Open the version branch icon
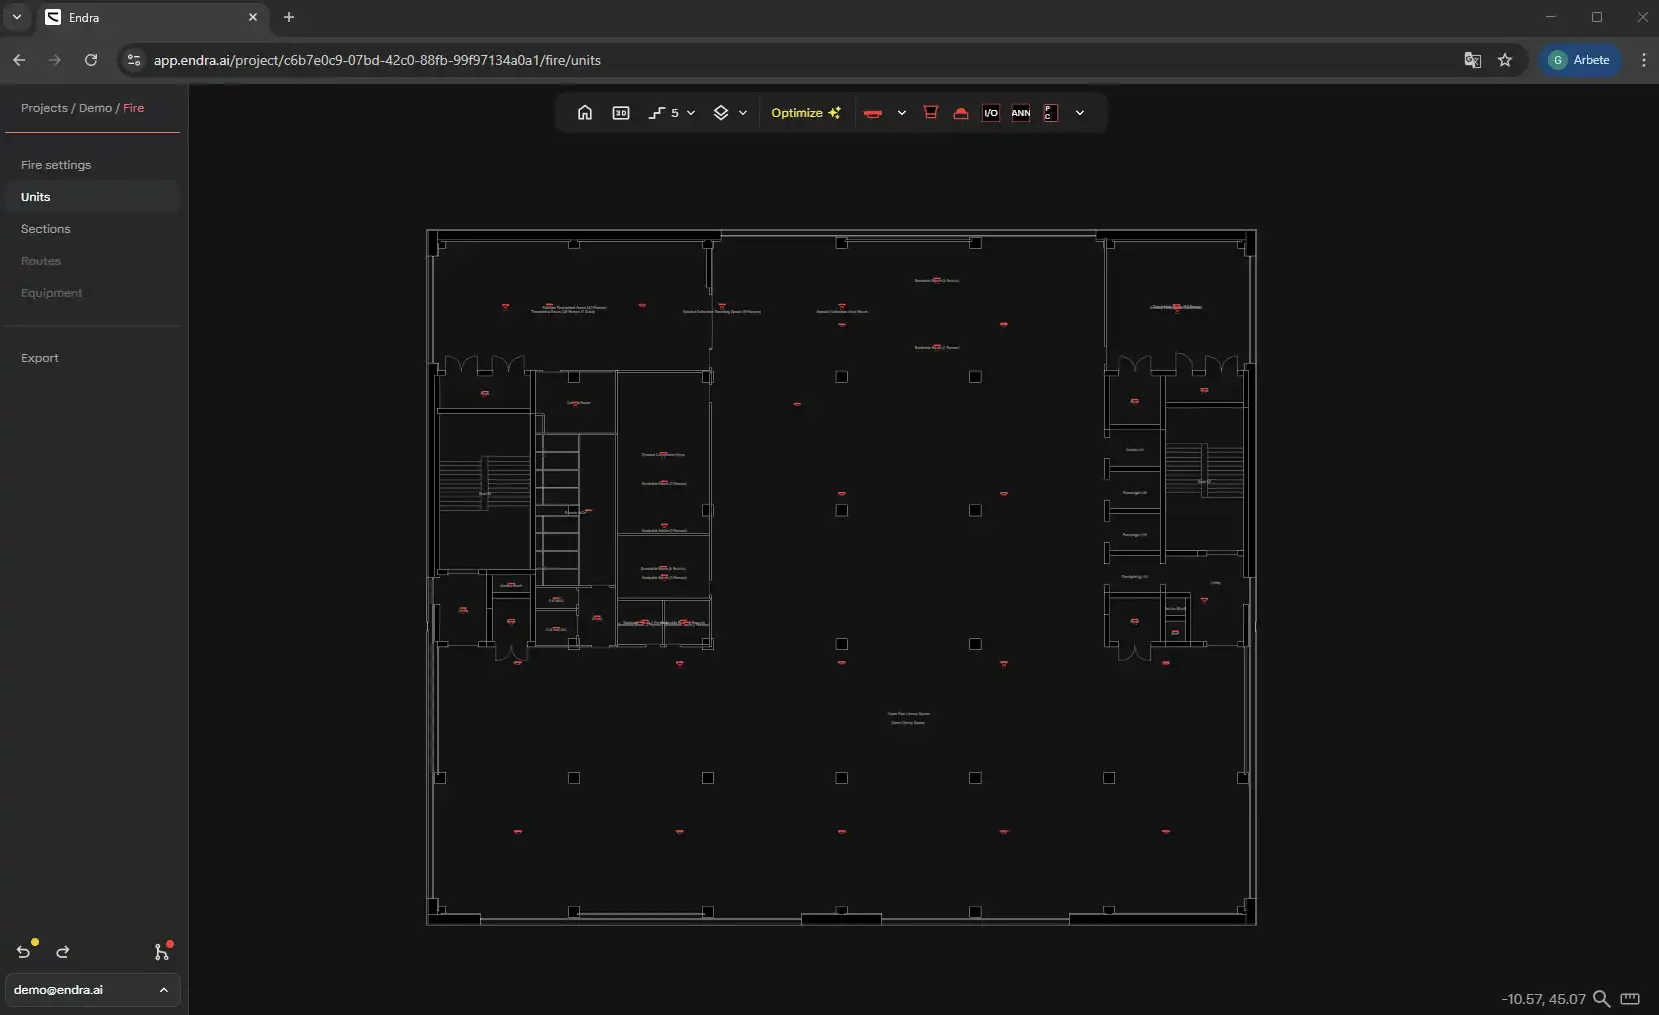 coord(161,952)
